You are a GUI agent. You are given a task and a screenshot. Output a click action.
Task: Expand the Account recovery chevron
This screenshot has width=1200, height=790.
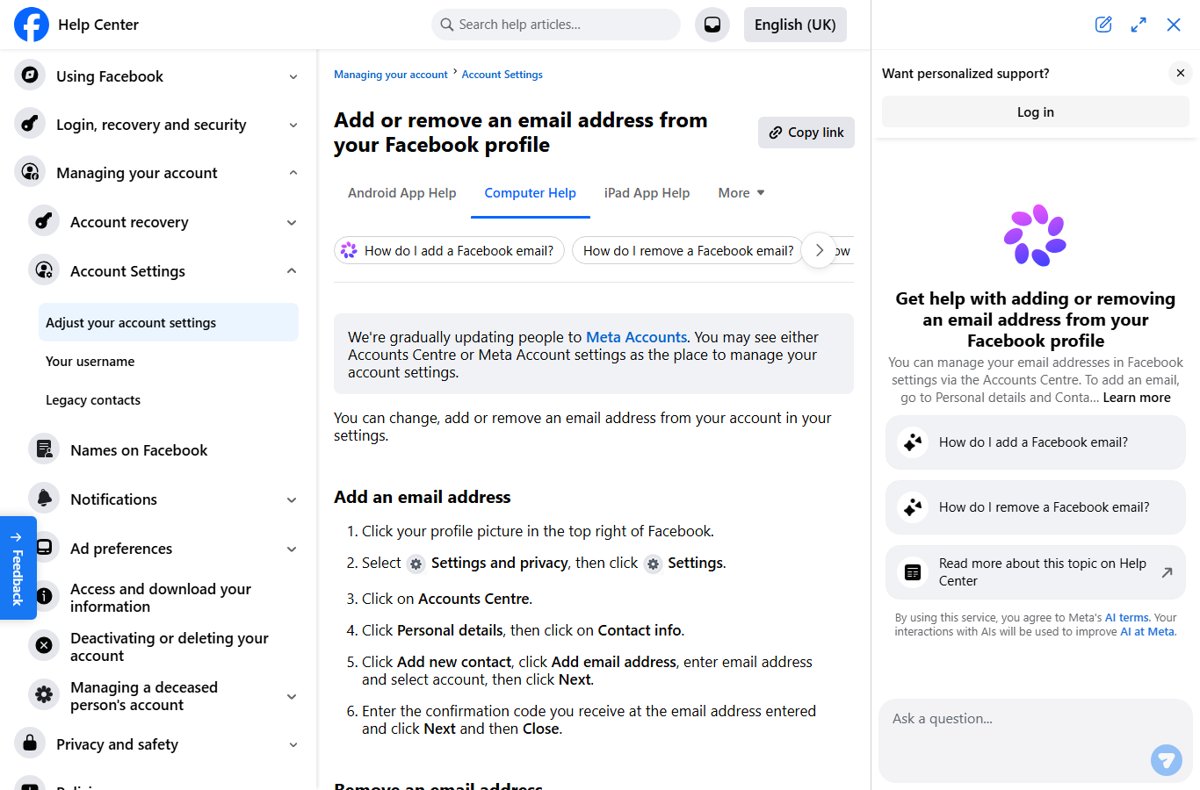[292, 222]
